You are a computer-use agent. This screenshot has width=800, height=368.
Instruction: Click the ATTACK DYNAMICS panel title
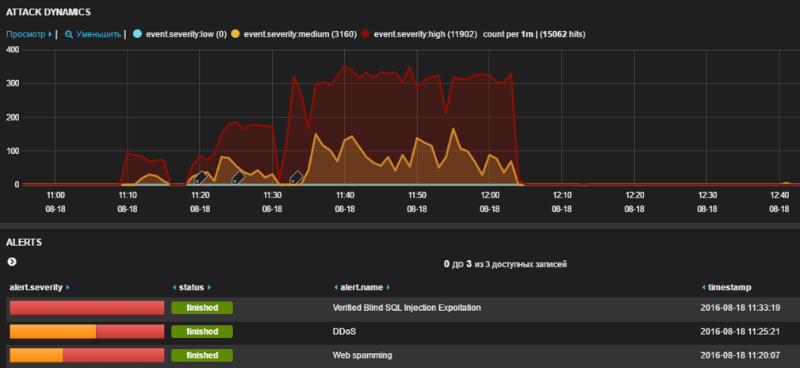(x=48, y=11)
